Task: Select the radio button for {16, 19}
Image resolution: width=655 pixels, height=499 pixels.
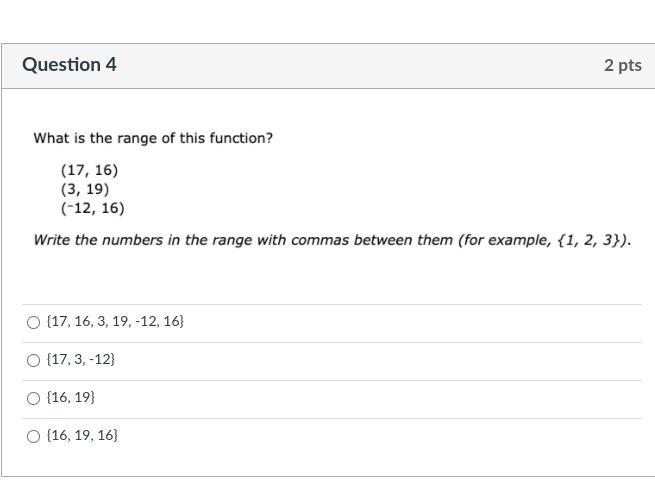Action: pyautogui.click(x=33, y=398)
